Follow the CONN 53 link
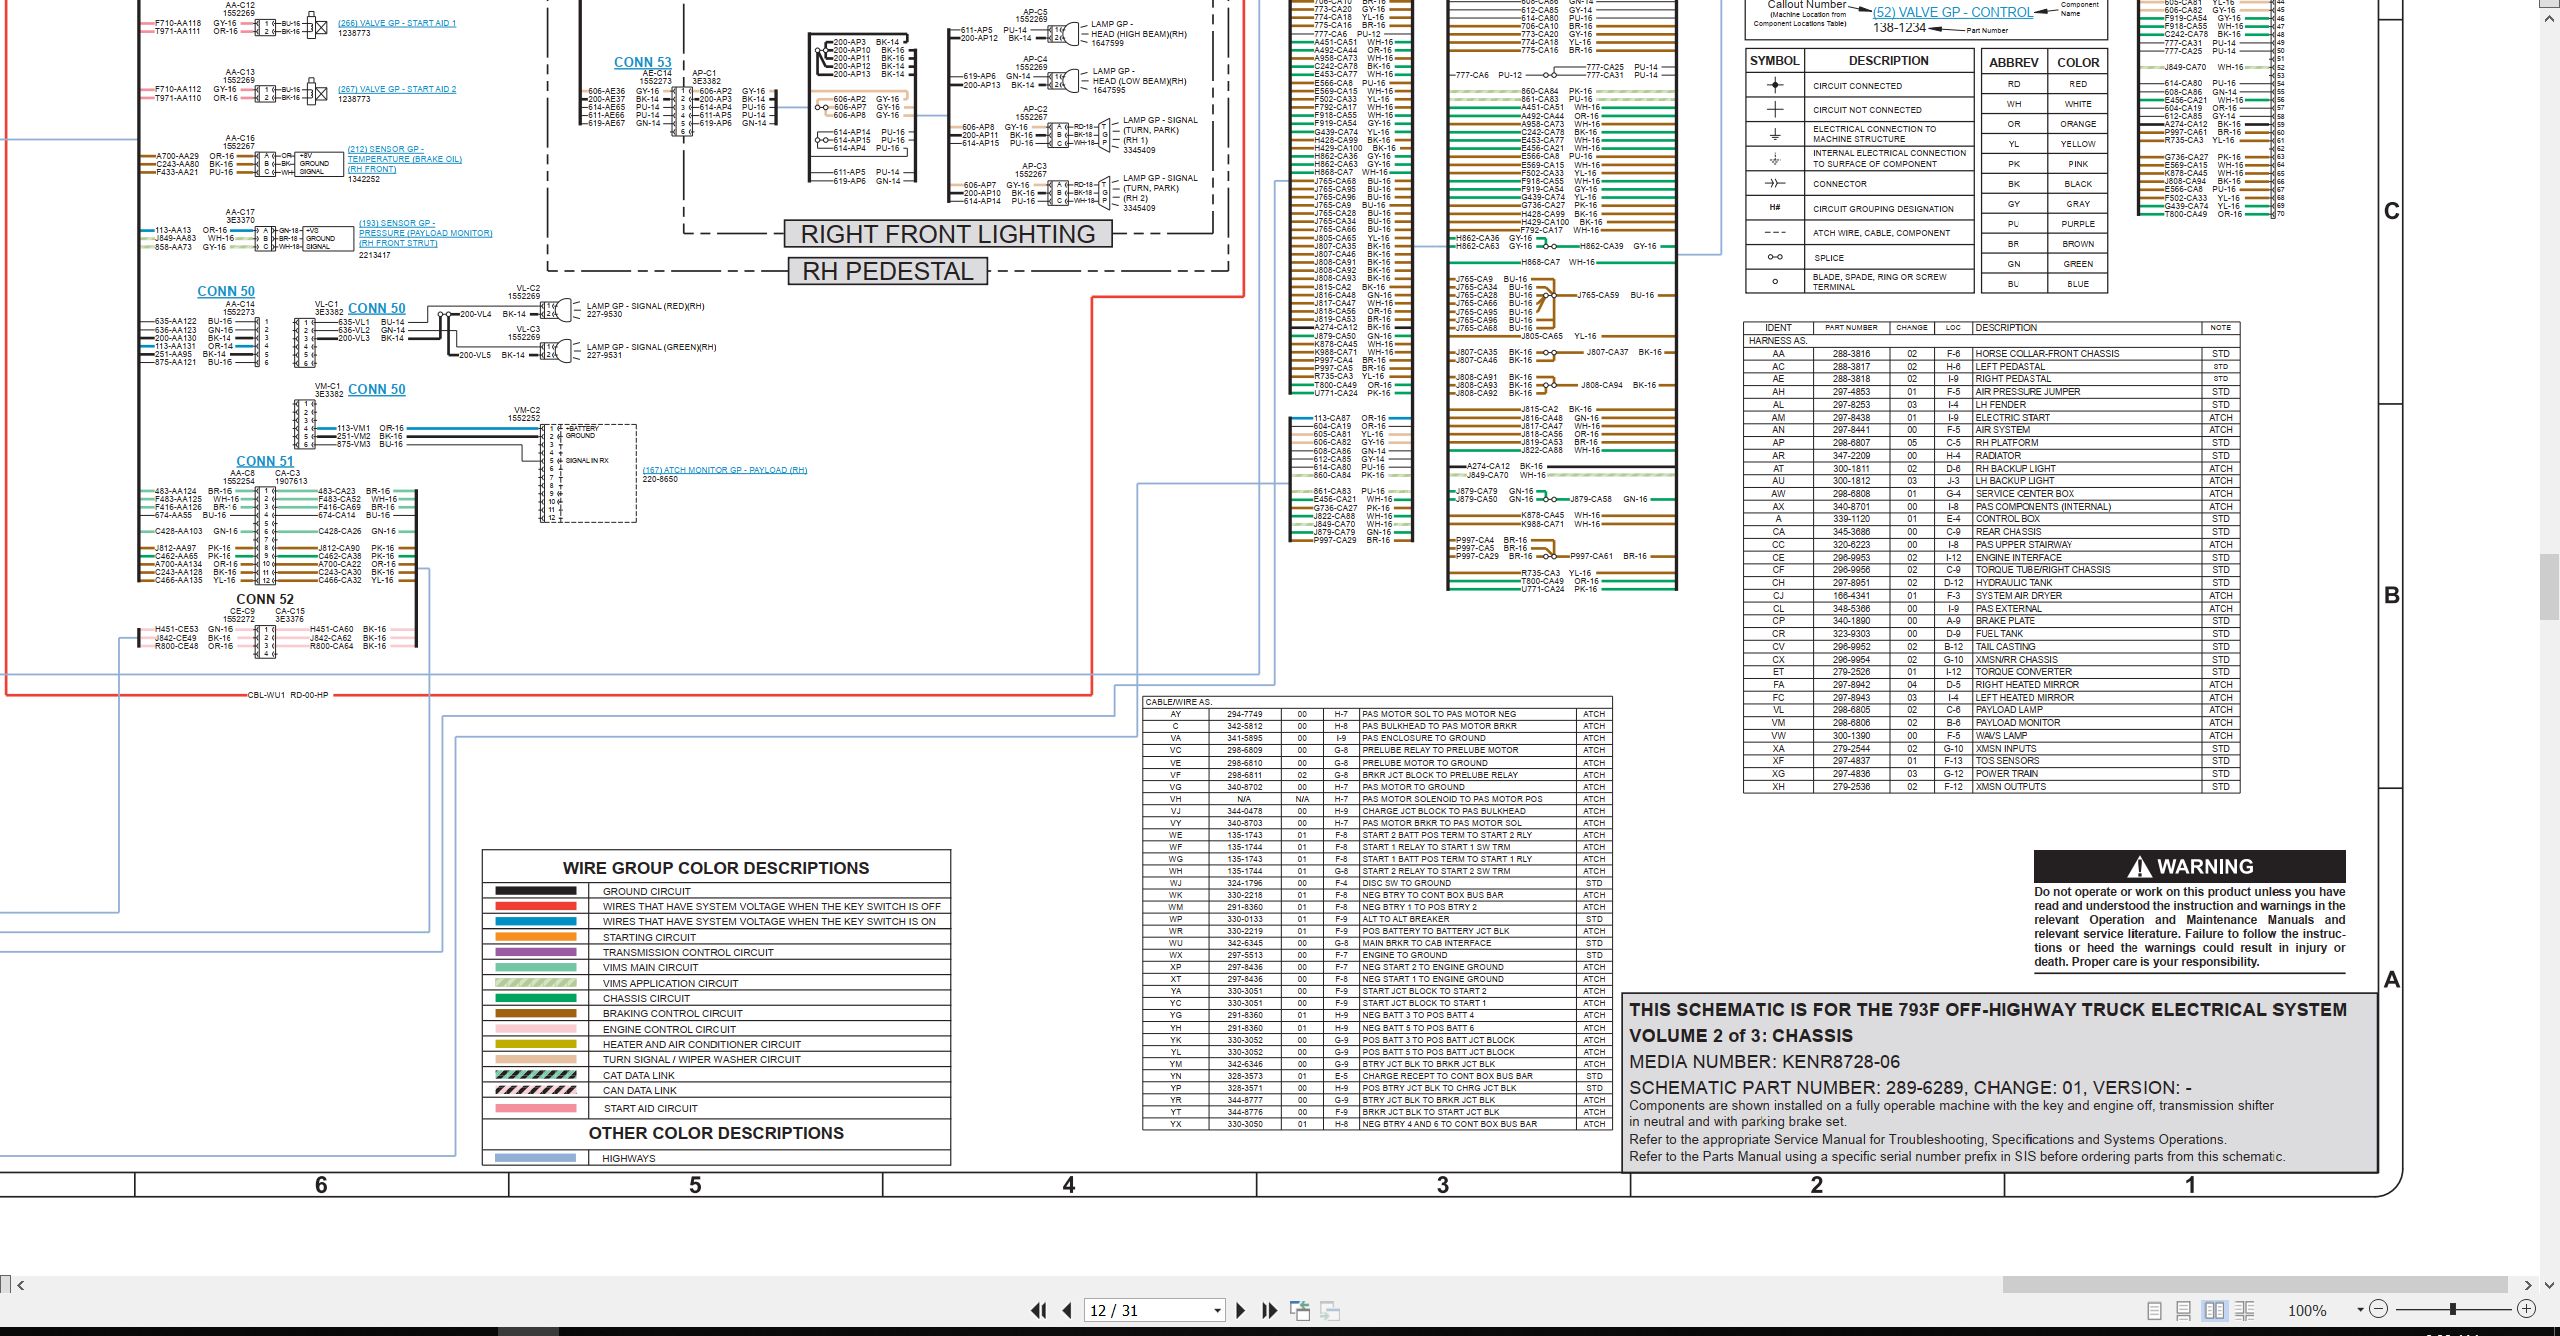This screenshot has width=2560, height=1336. tap(642, 62)
